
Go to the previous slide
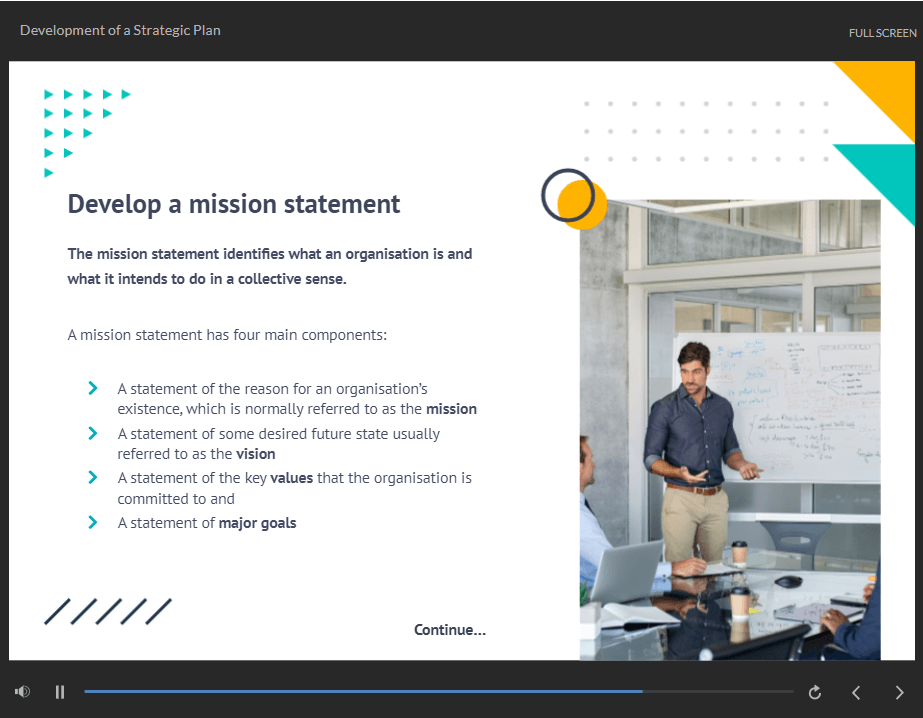coord(856,692)
